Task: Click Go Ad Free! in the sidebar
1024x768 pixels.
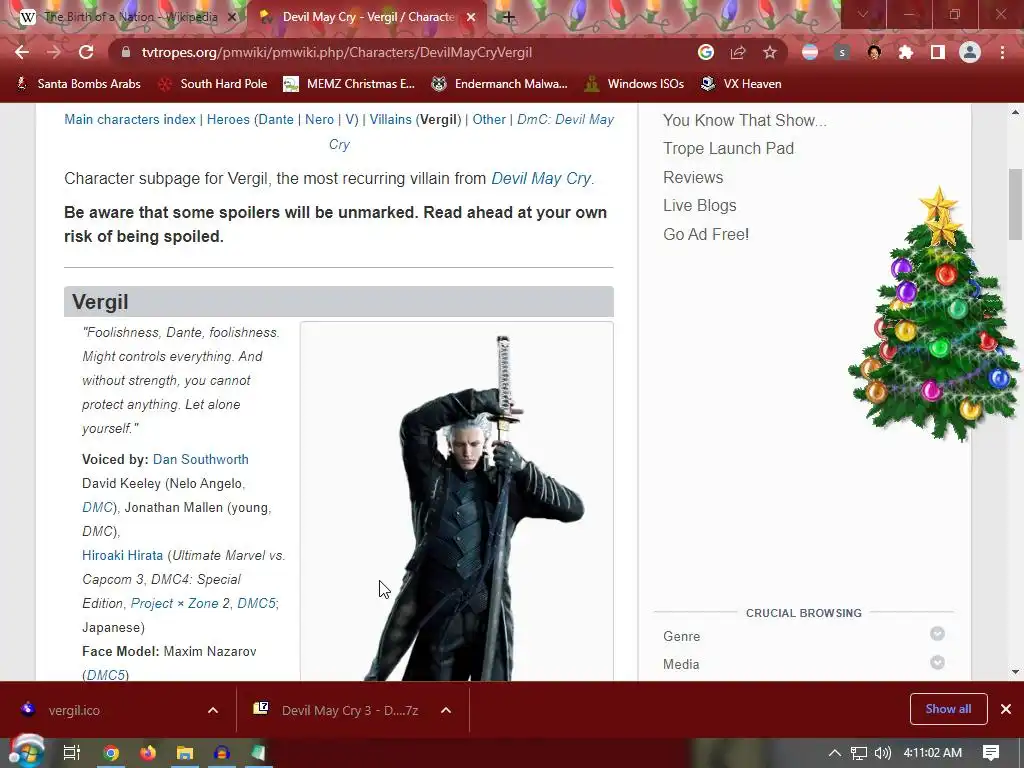Action: point(706,234)
